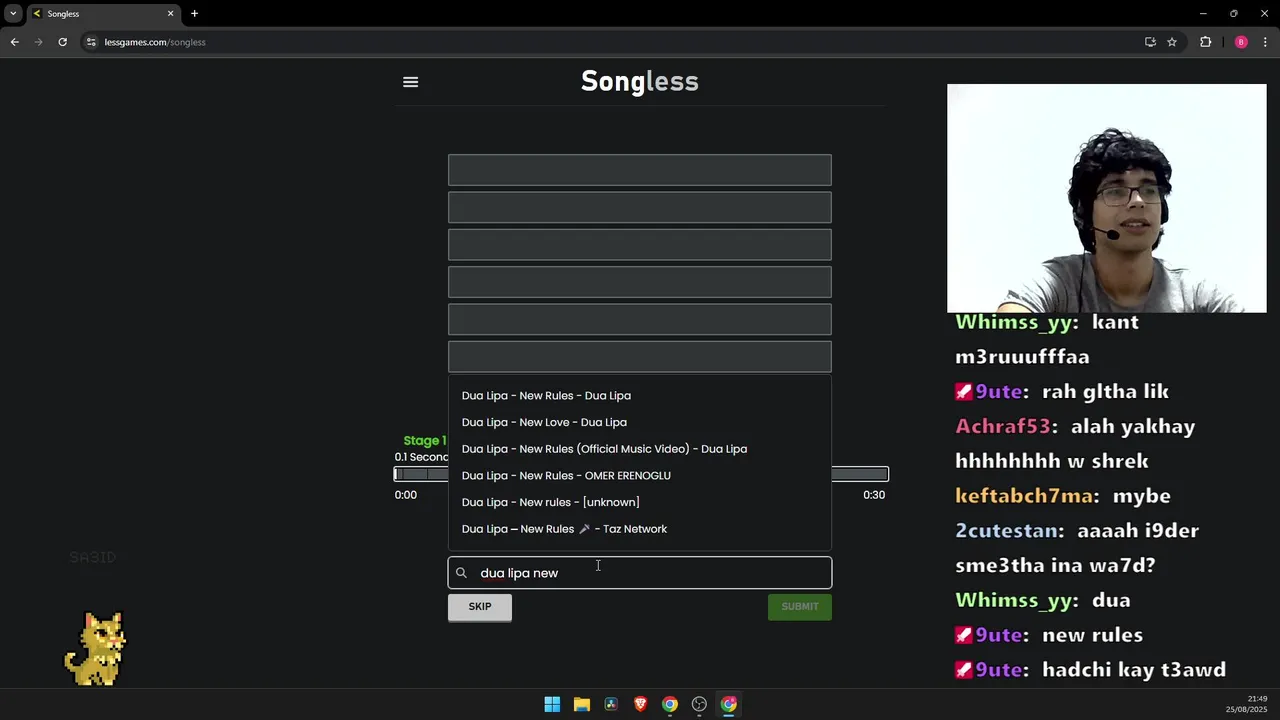Bookmark this tab with the star icon
This screenshot has width=1280, height=720.
click(1172, 42)
